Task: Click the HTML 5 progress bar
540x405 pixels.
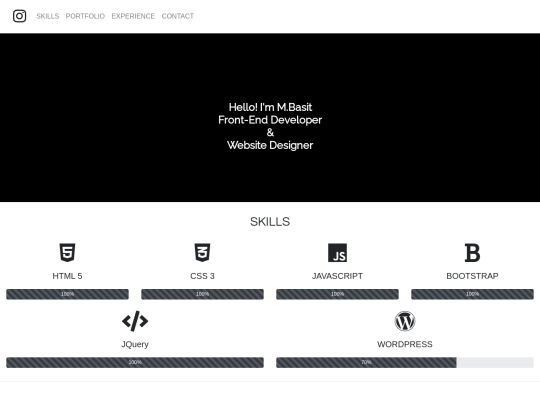Action: point(68,294)
